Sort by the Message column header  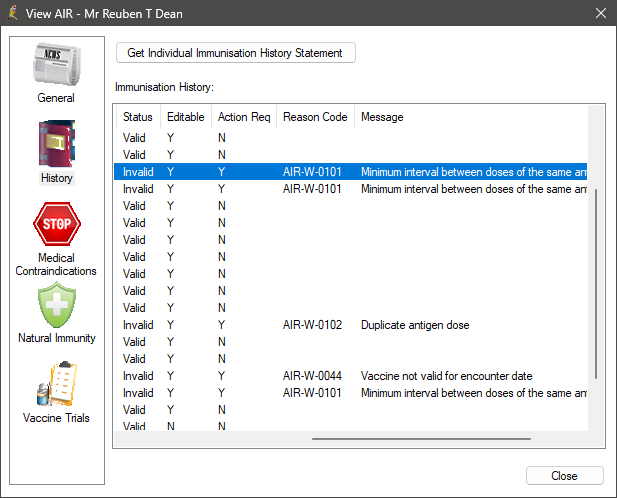tap(470, 117)
